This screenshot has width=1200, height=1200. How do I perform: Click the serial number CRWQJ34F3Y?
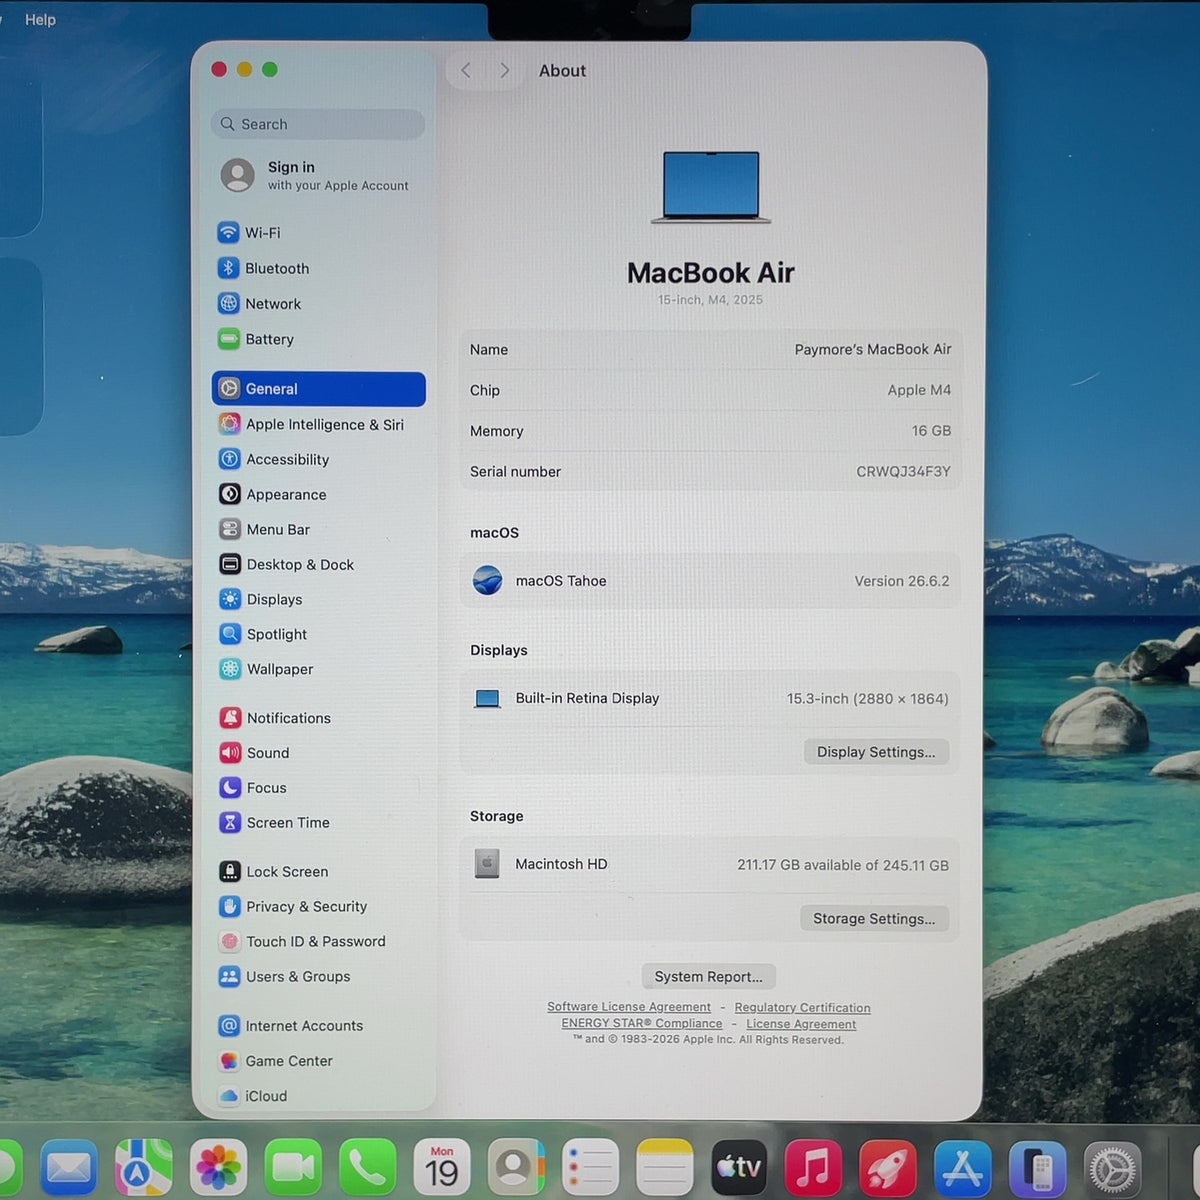tap(904, 471)
